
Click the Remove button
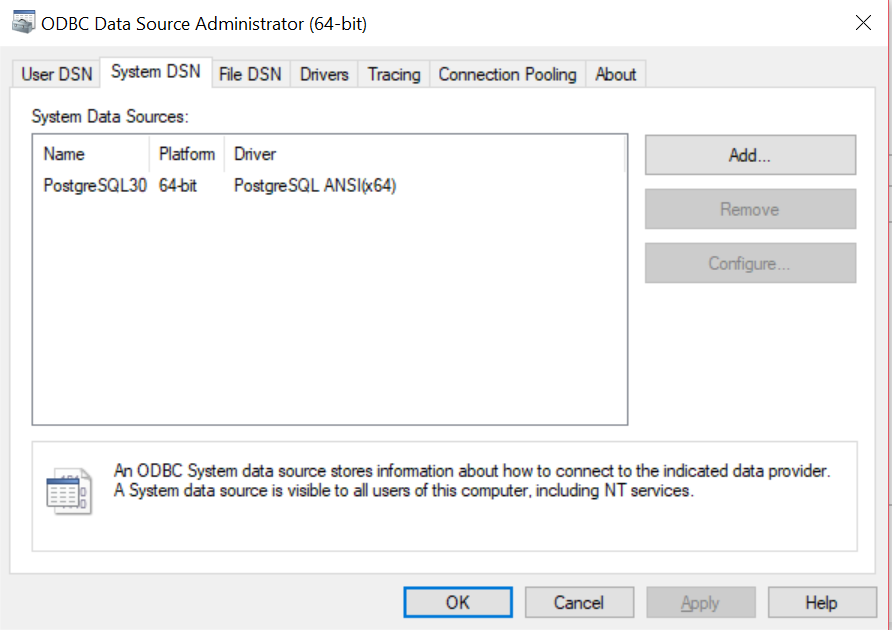point(750,209)
